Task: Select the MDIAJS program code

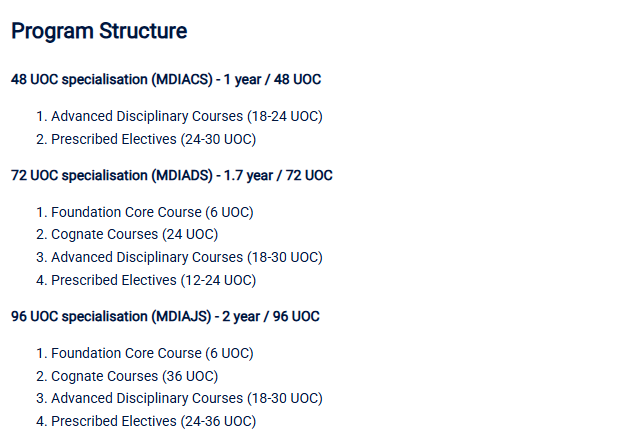Action: pyautogui.click(x=181, y=316)
